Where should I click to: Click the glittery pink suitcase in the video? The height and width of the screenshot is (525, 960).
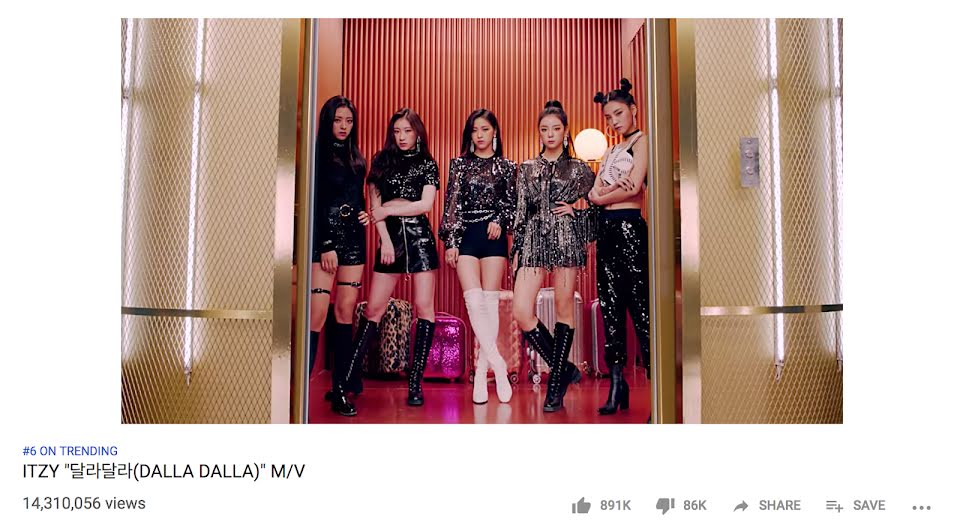446,347
